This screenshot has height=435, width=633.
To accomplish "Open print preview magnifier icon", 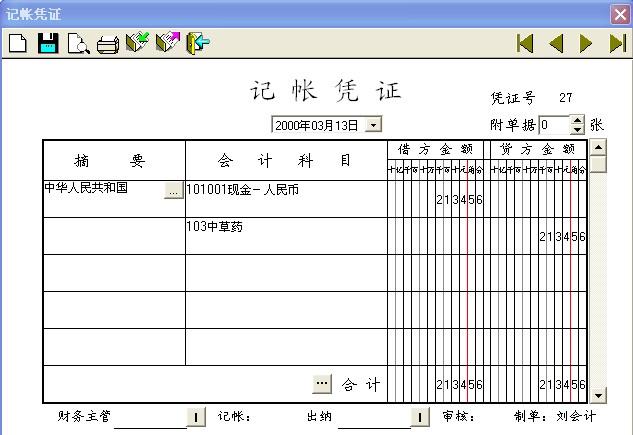I will pyautogui.click(x=78, y=44).
